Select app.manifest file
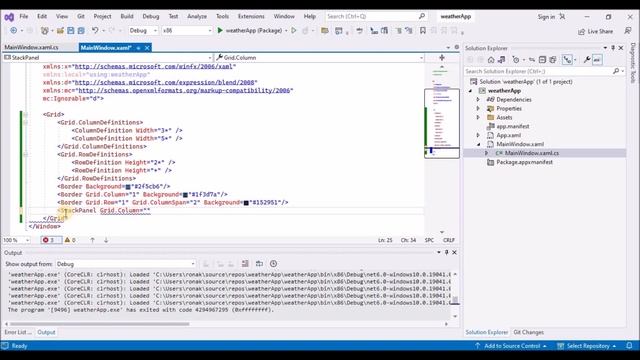640x360 pixels. click(x=513, y=127)
